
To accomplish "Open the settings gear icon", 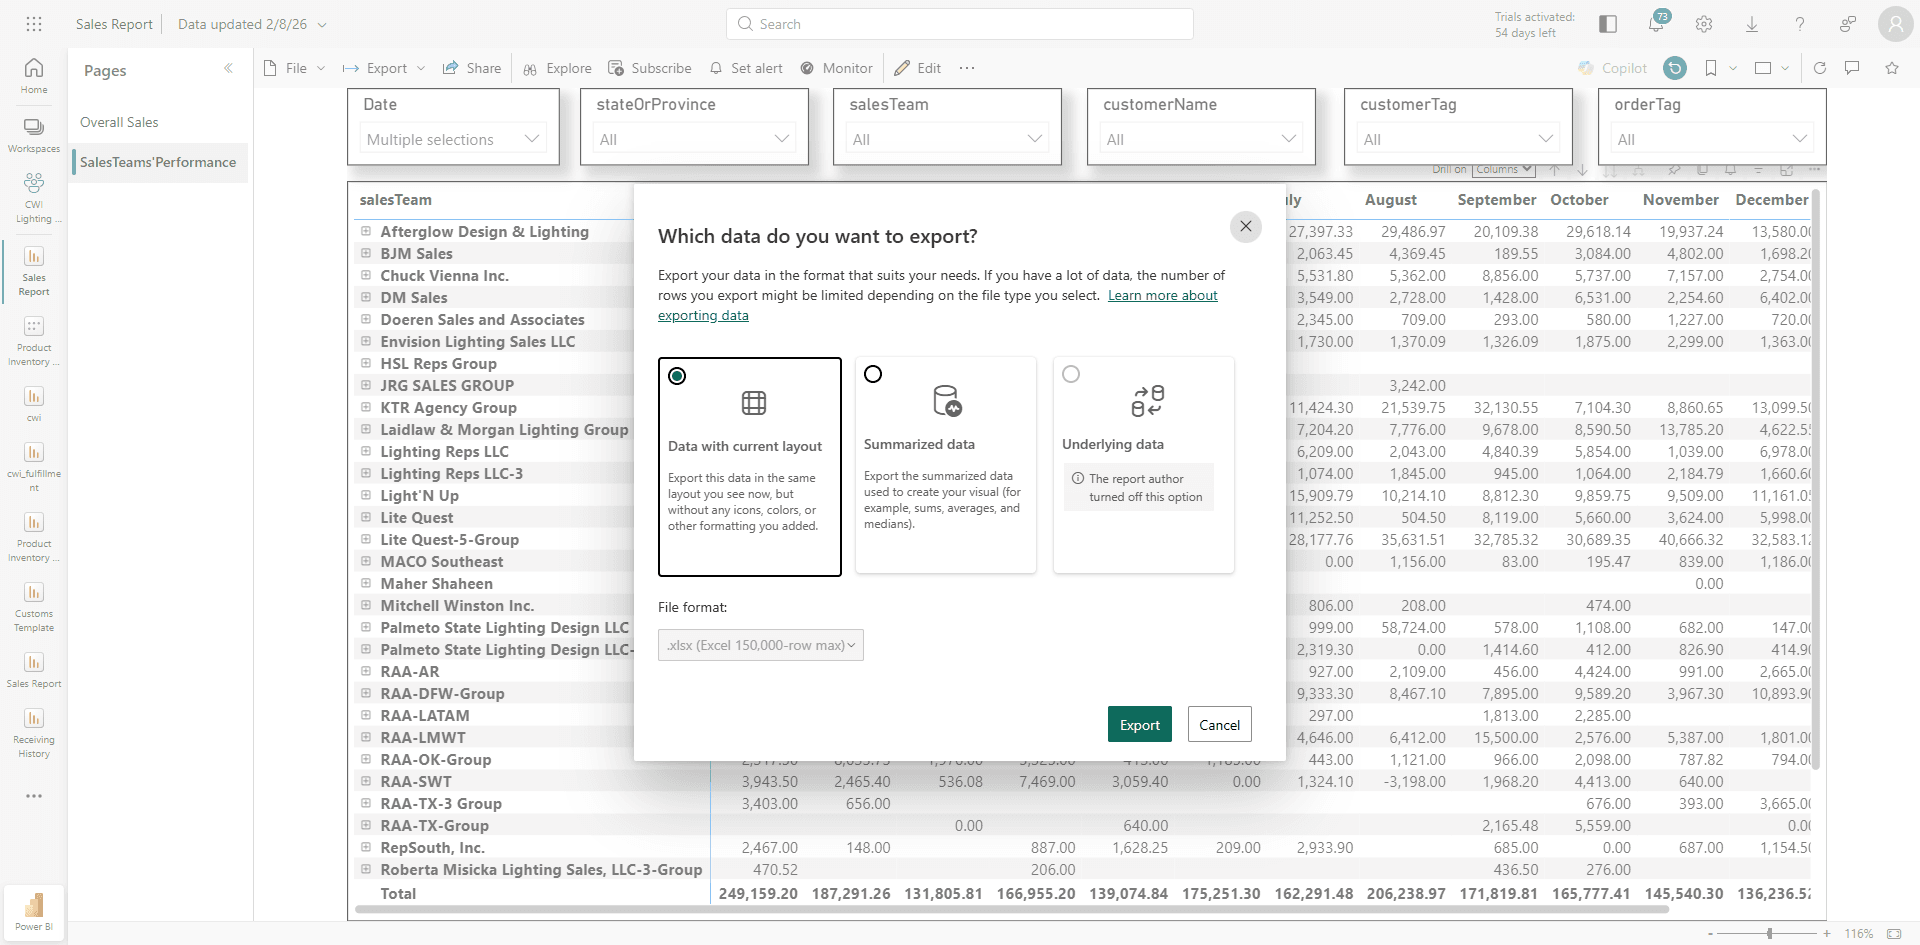I will (1704, 24).
